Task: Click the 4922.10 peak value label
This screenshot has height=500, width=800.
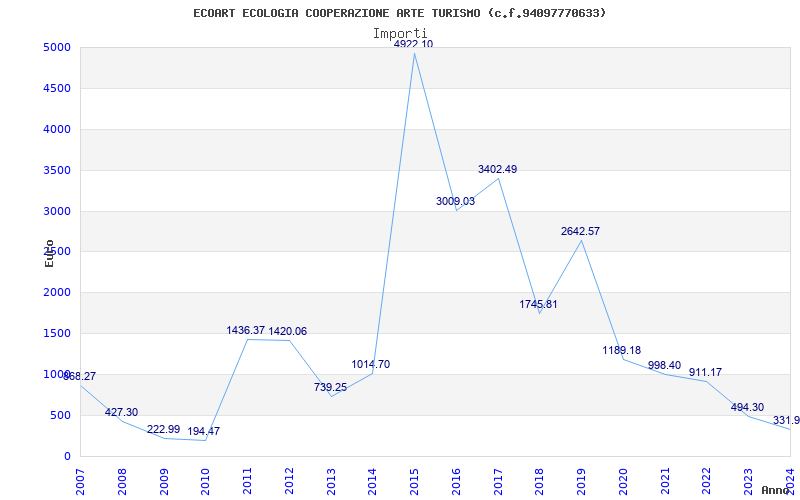Action: (413, 44)
